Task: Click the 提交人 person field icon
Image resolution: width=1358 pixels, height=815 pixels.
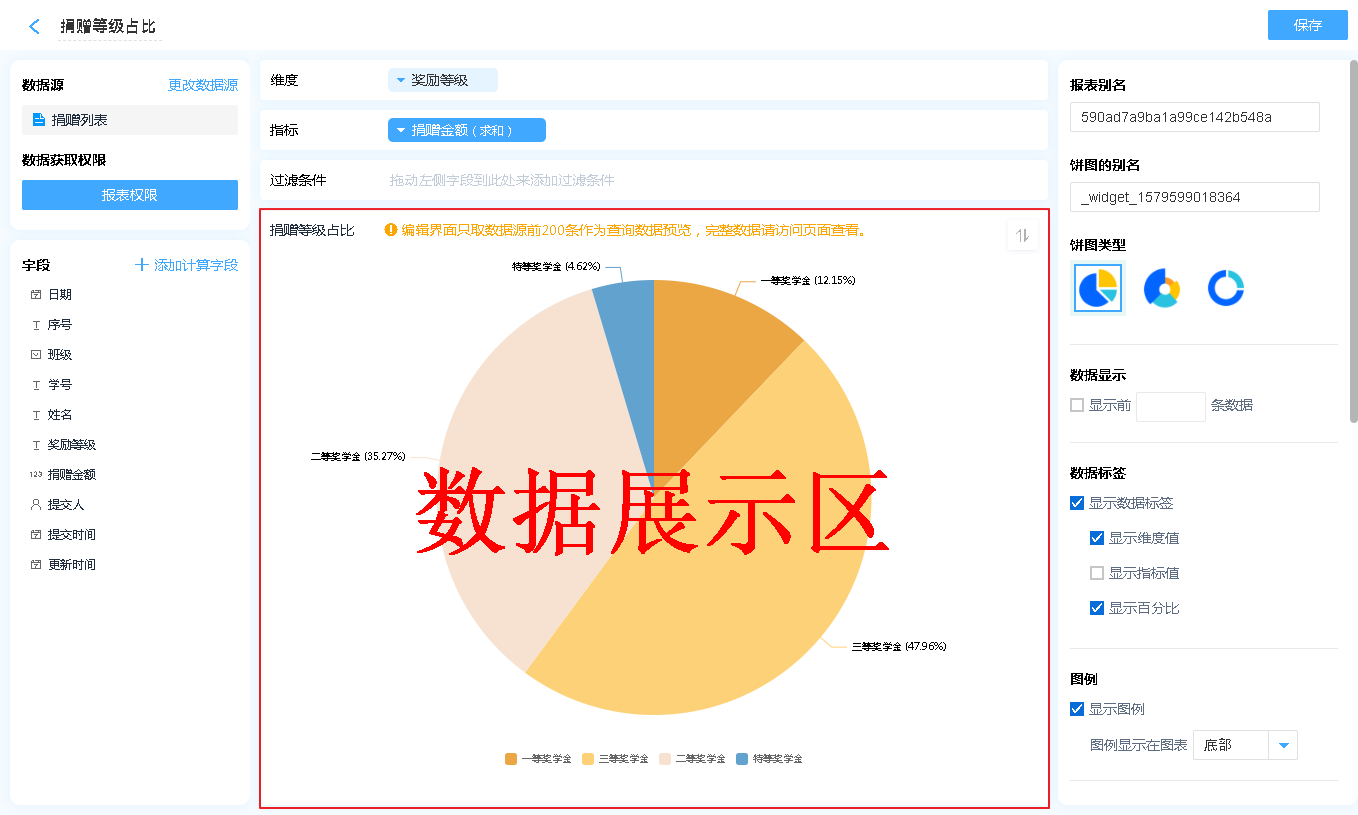Action: point(36,505)
